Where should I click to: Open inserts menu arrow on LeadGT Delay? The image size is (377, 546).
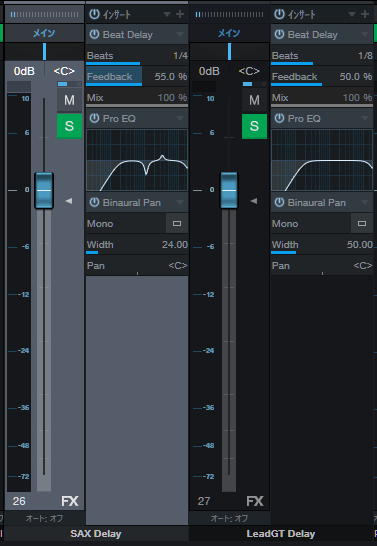coord(352,14)
